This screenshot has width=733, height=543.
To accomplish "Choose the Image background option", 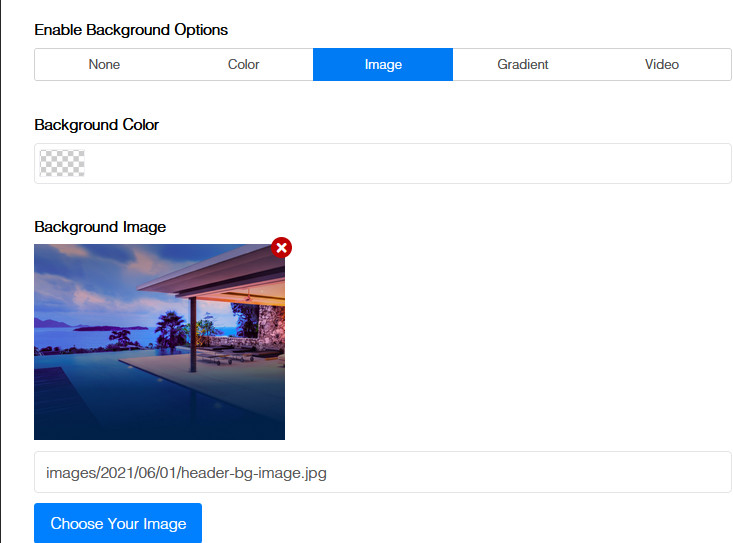I will pos(383,64).
